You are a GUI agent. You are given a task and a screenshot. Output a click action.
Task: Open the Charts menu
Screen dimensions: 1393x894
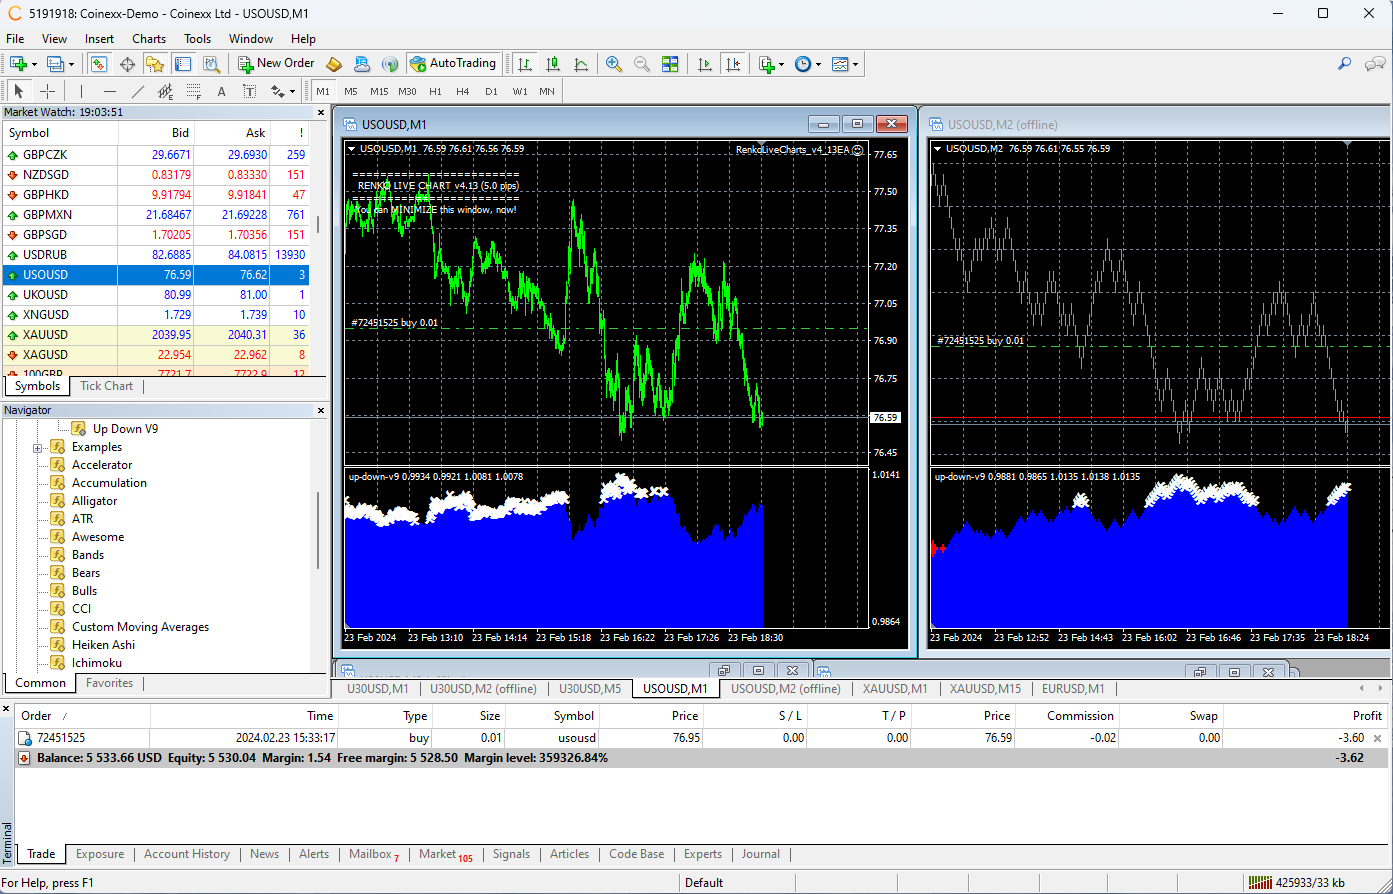[149, 39]
